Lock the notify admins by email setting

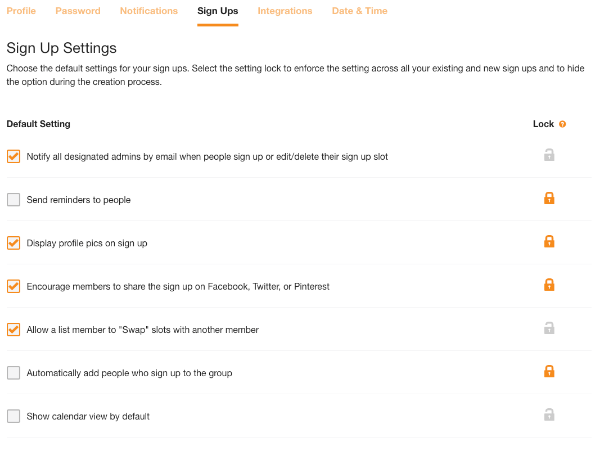coord(549,155)
